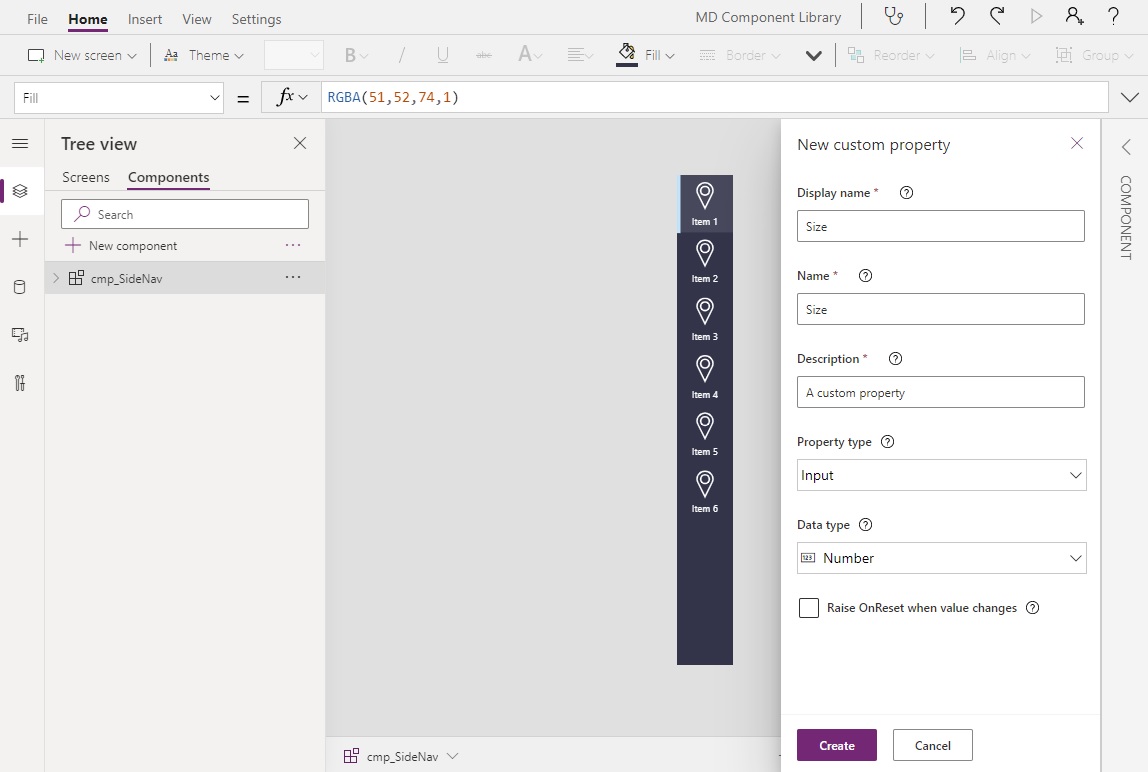Open the Tree view panel icon
Screen dimensions: 1148x772
point(21,190)
